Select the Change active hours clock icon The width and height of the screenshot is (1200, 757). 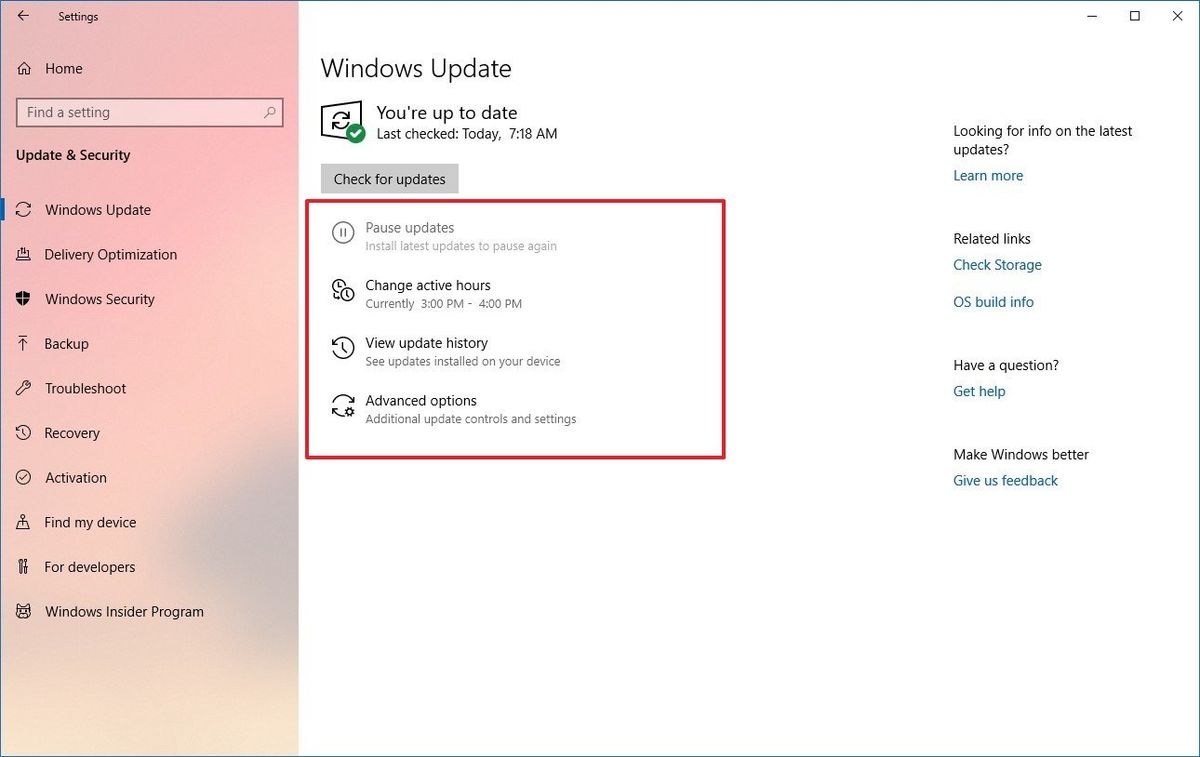(343, 291)
